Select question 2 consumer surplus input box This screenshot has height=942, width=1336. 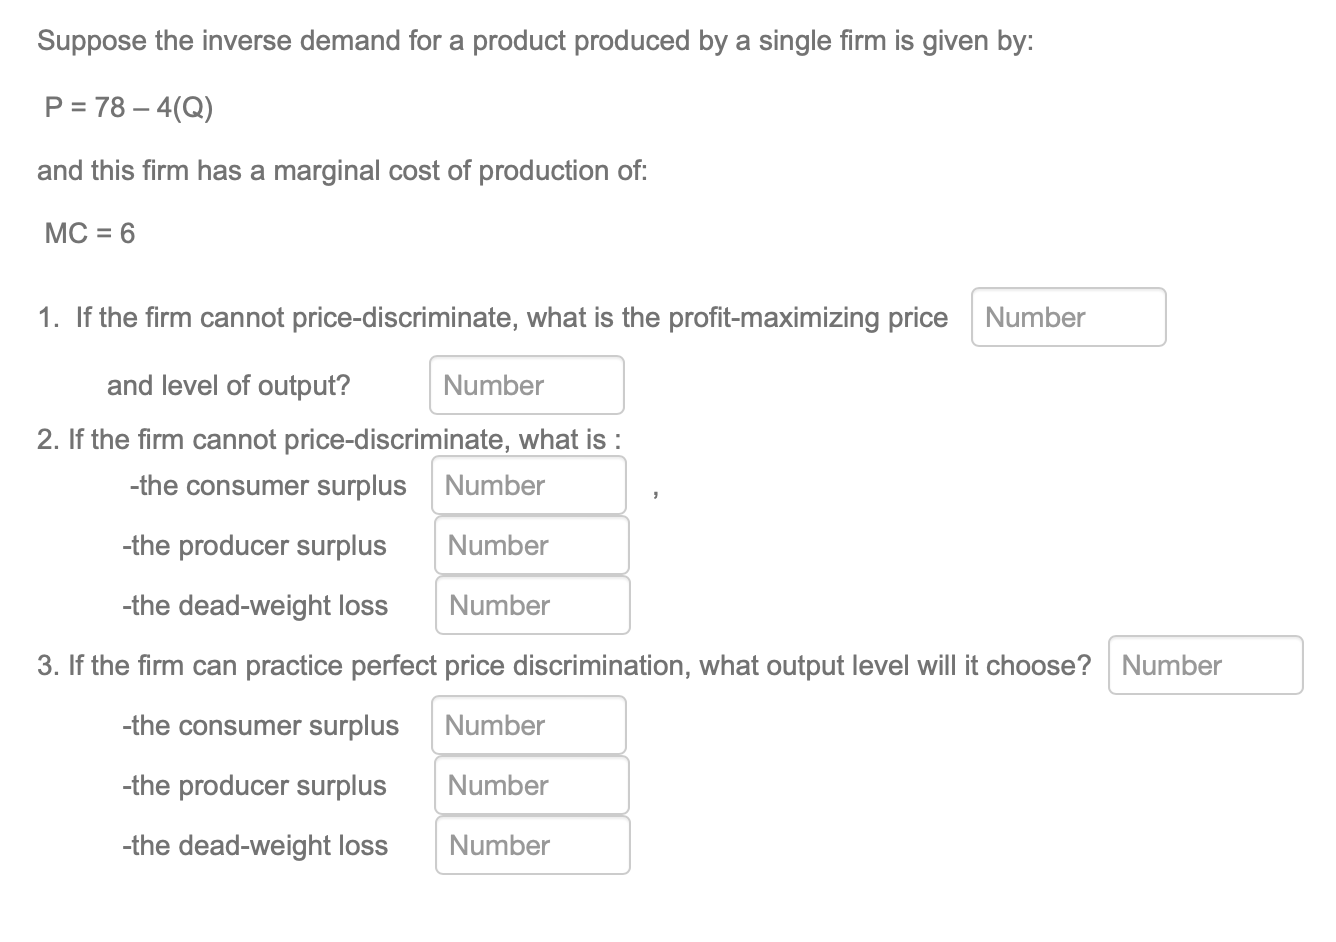pos(529,485)
